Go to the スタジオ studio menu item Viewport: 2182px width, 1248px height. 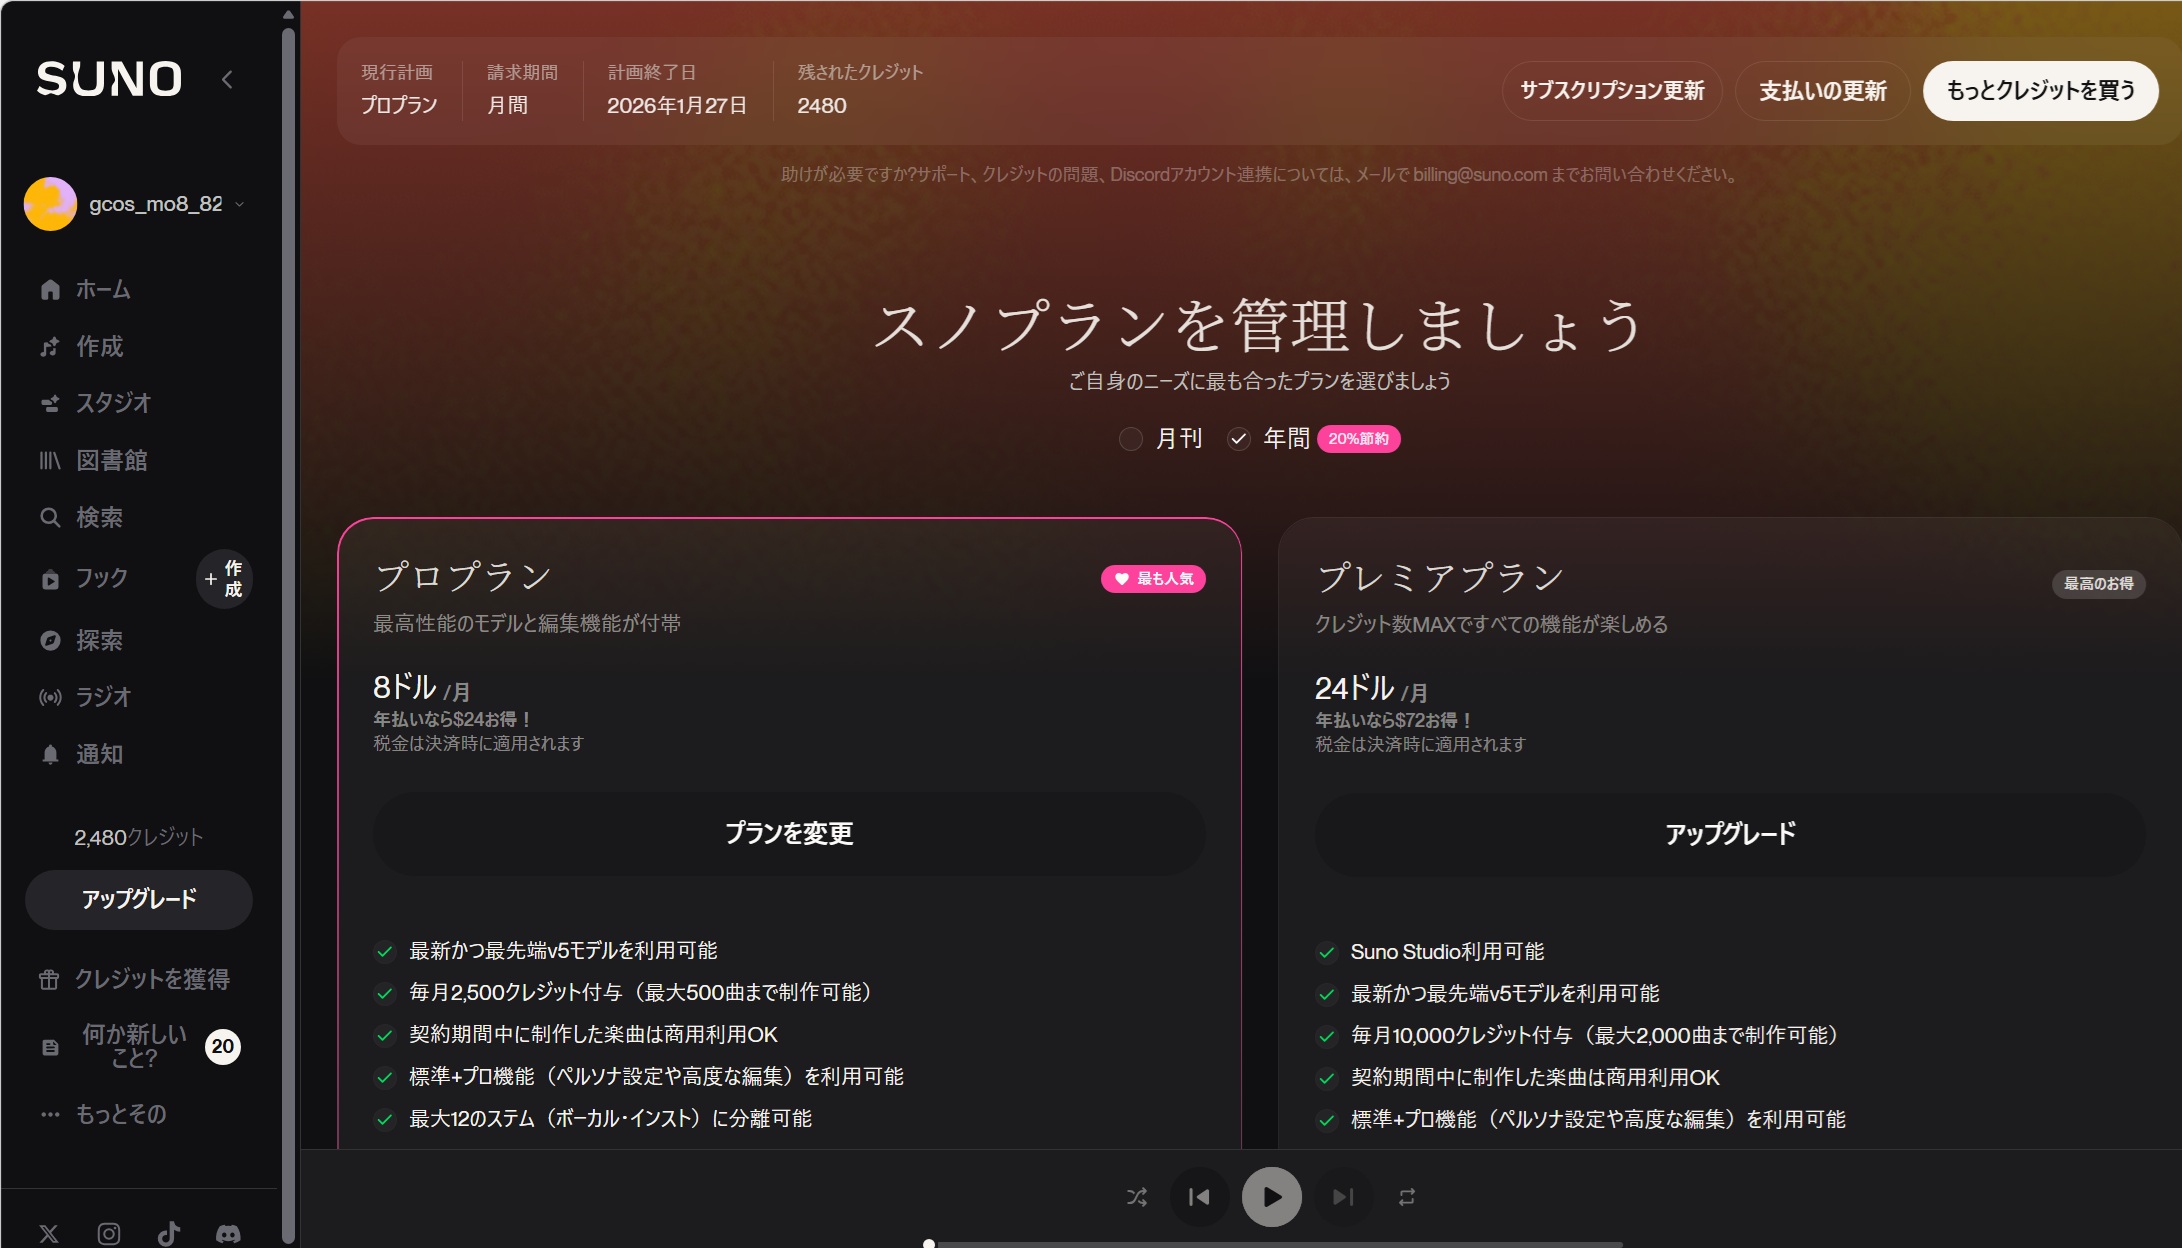(113, 403)
